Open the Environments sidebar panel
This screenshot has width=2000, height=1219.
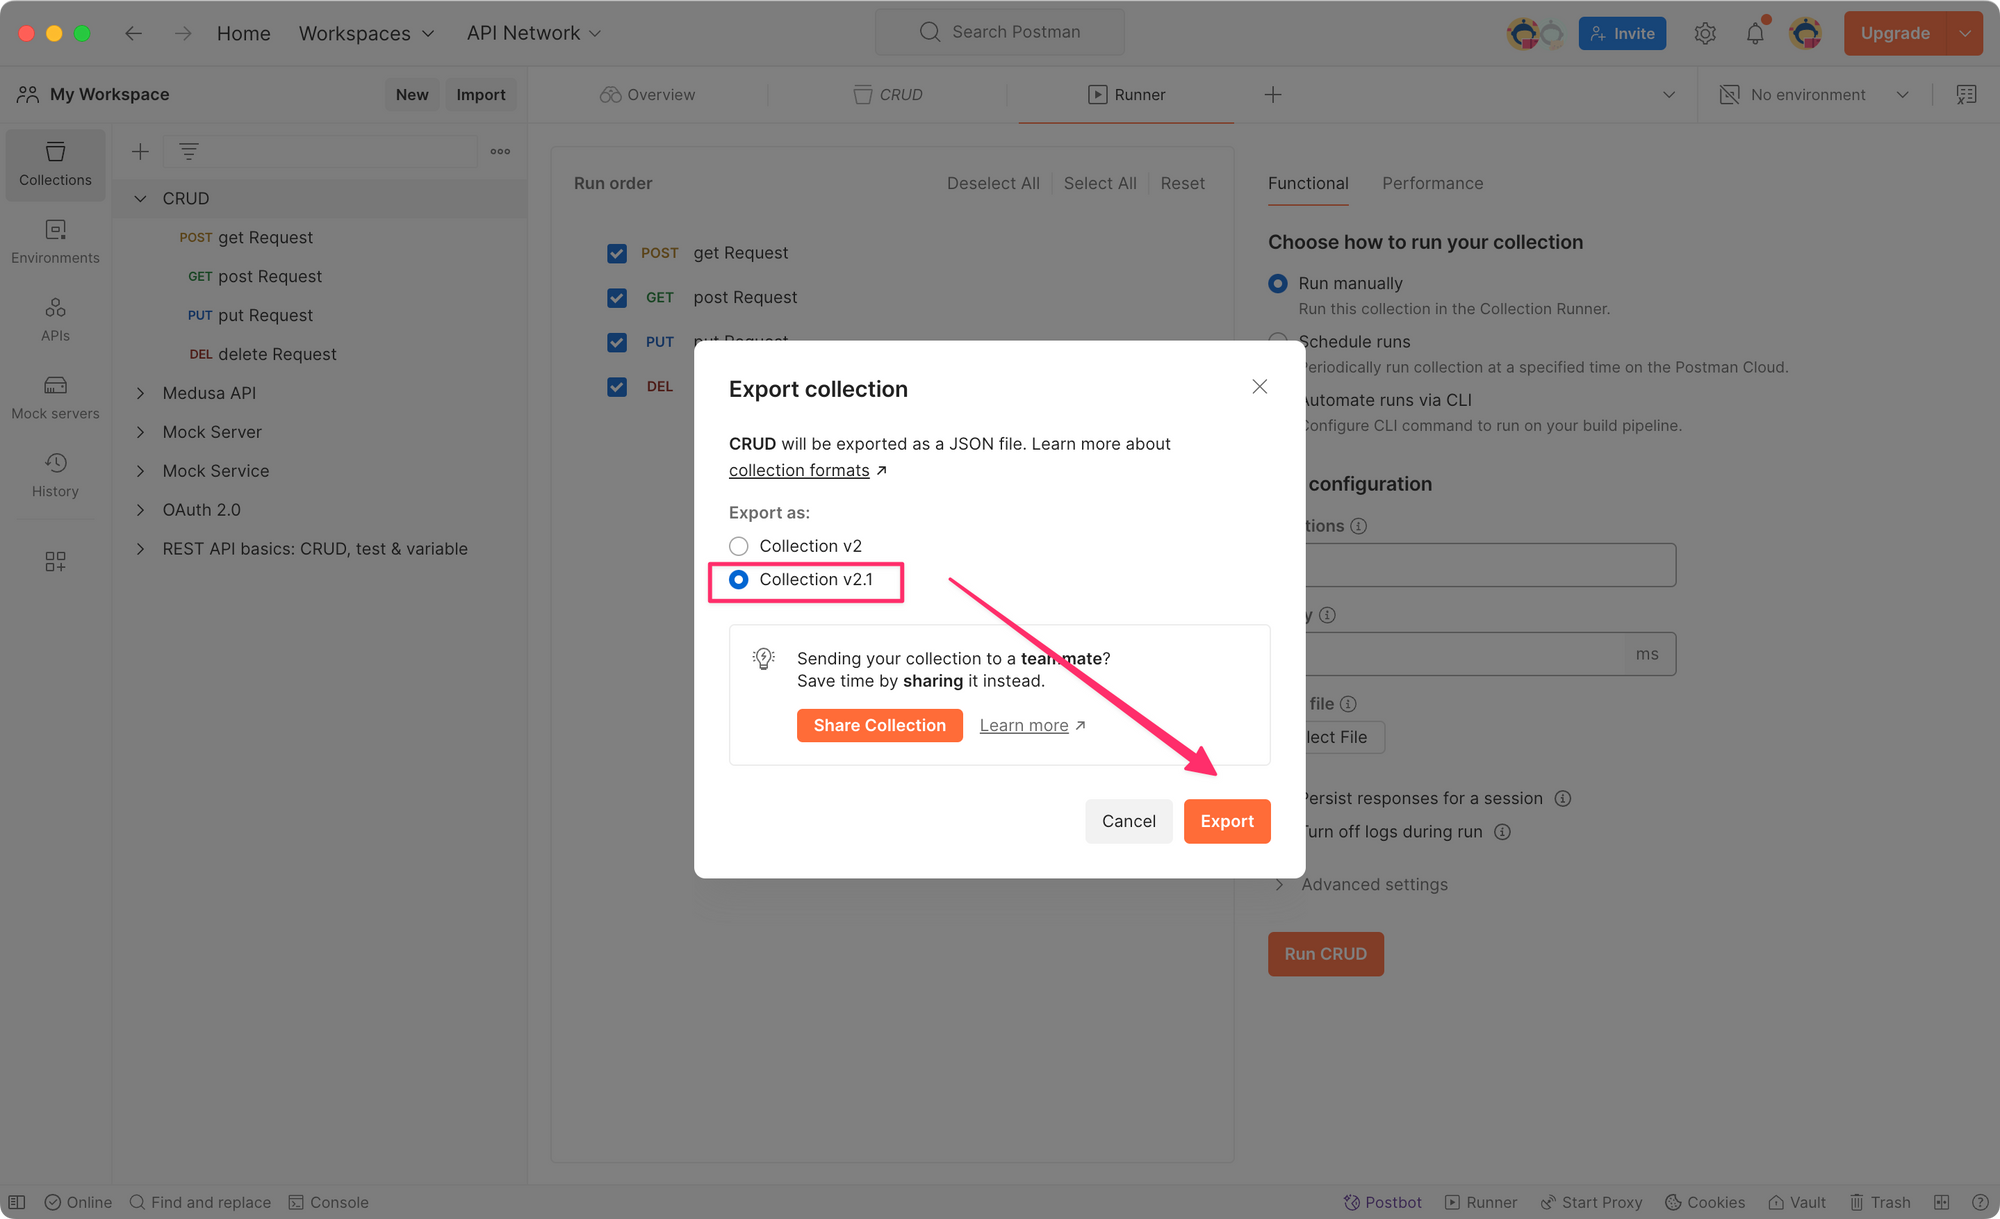coord(55,241)
